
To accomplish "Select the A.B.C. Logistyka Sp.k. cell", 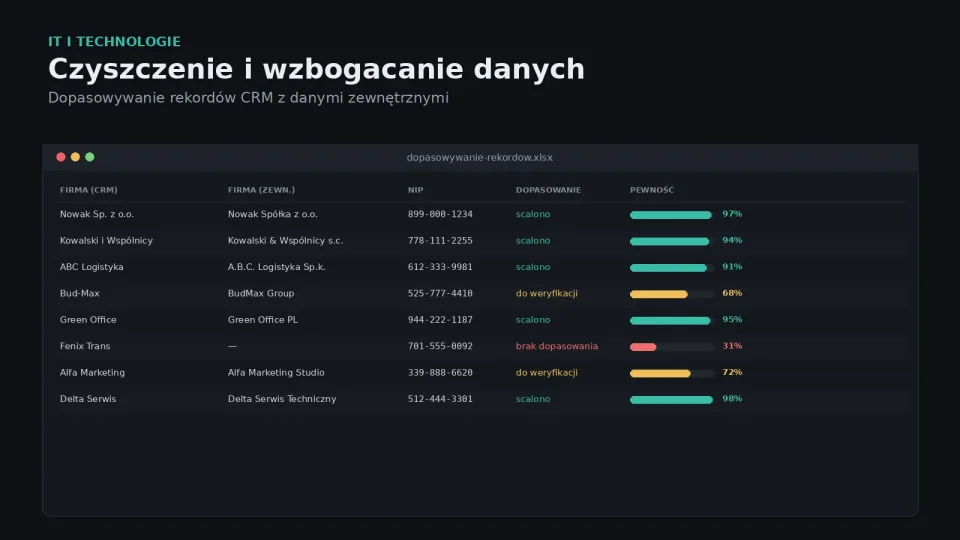I will click(277, 267).
